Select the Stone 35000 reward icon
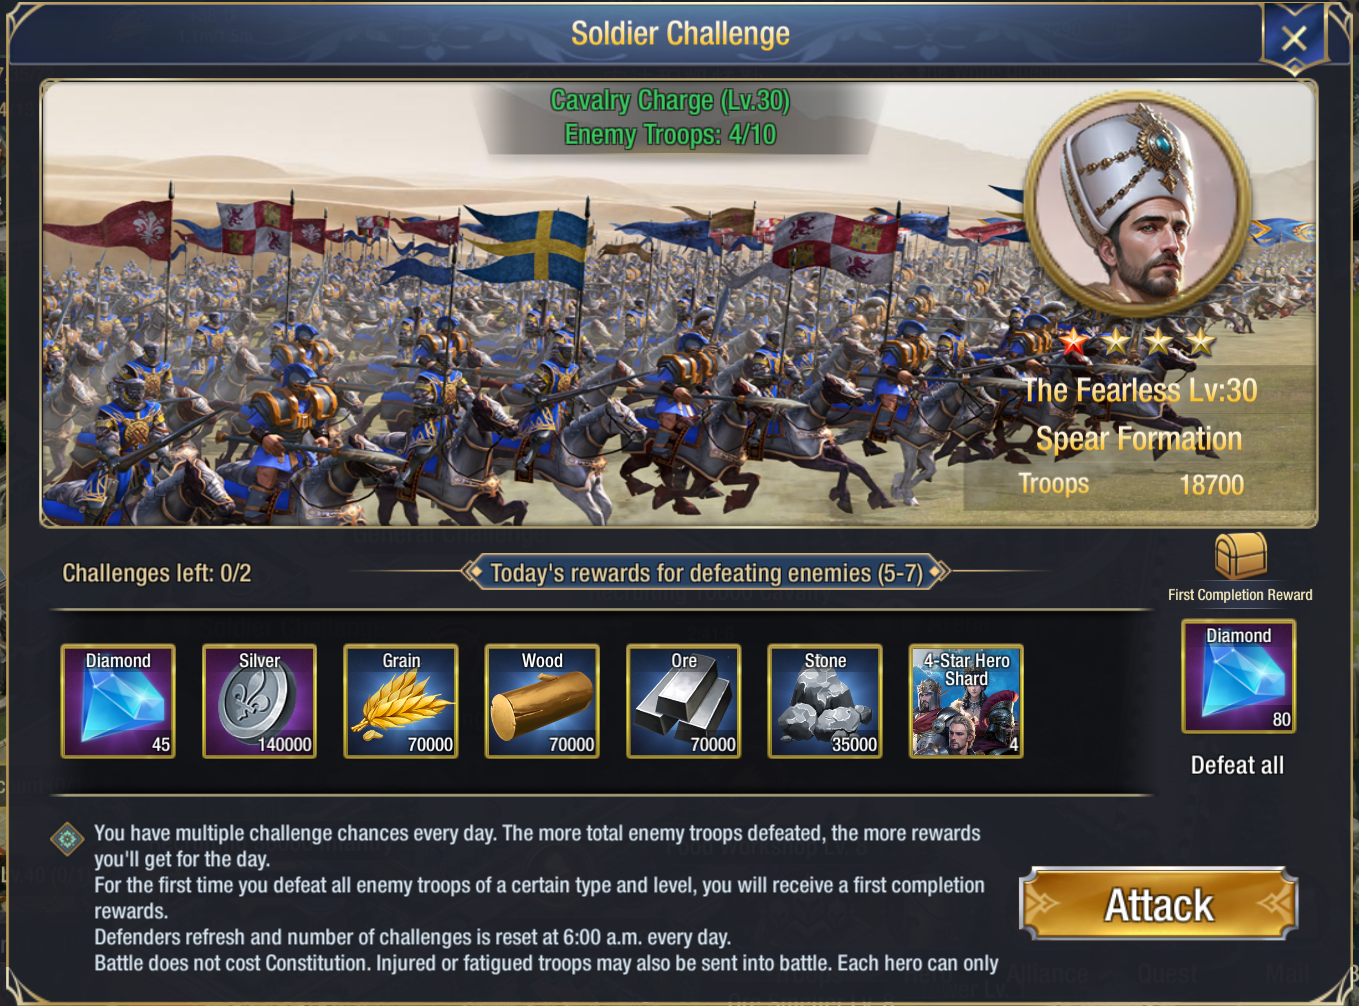 [x=825, y=701]
